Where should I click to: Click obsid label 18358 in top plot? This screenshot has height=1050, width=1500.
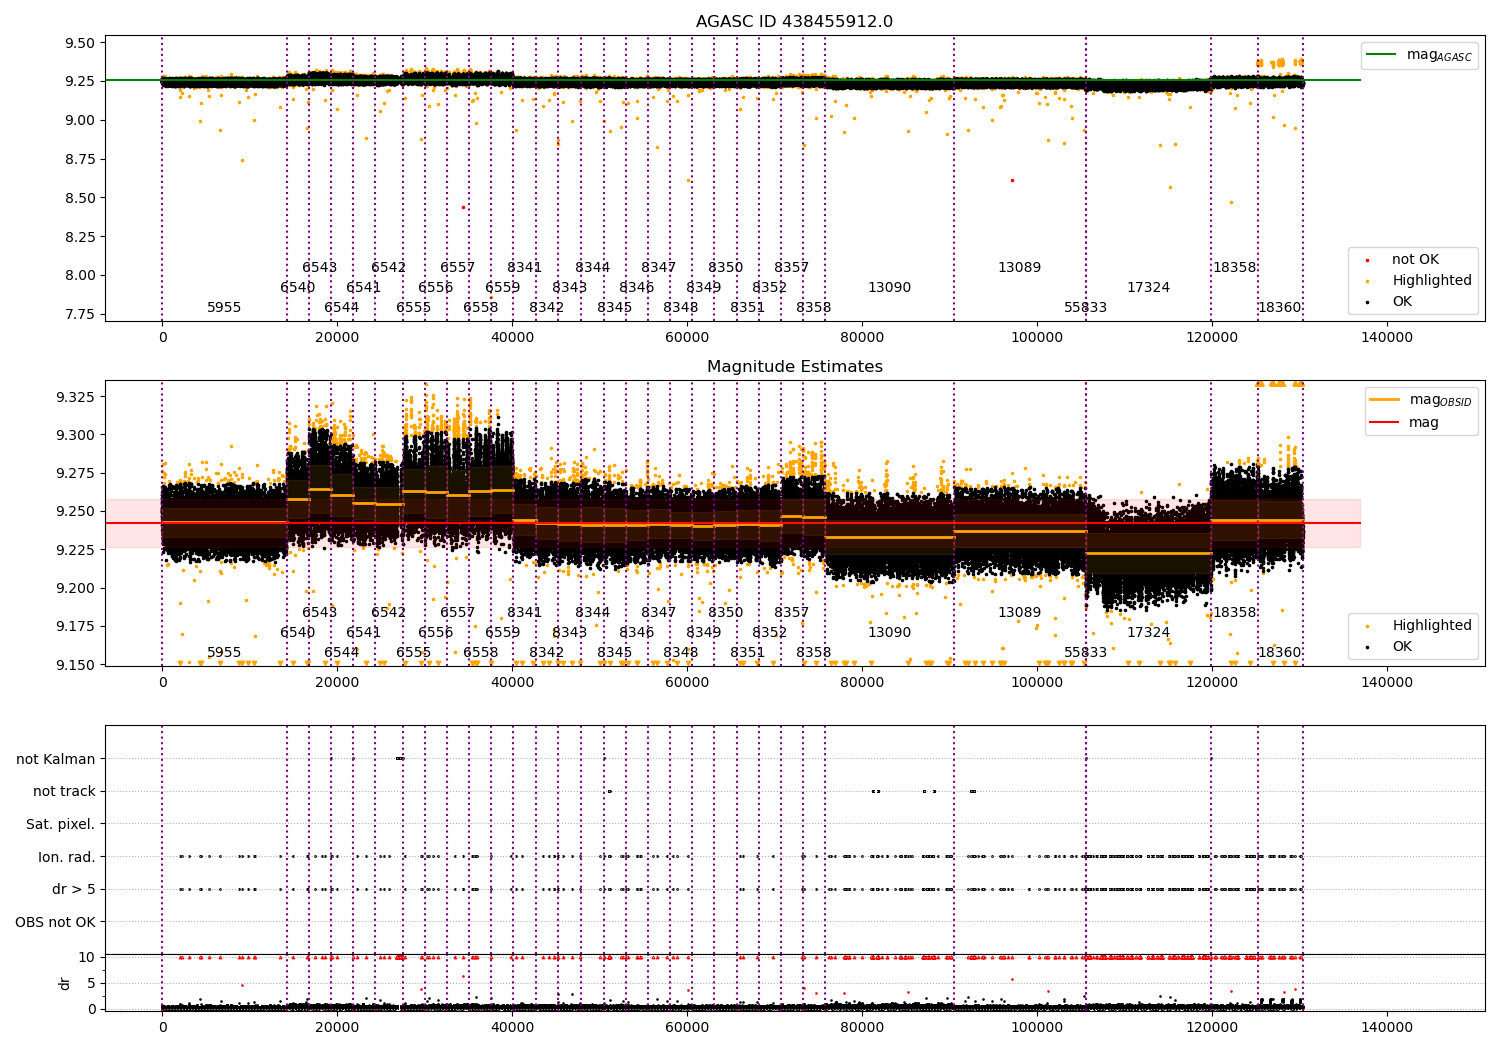[x=1235, y=268]
